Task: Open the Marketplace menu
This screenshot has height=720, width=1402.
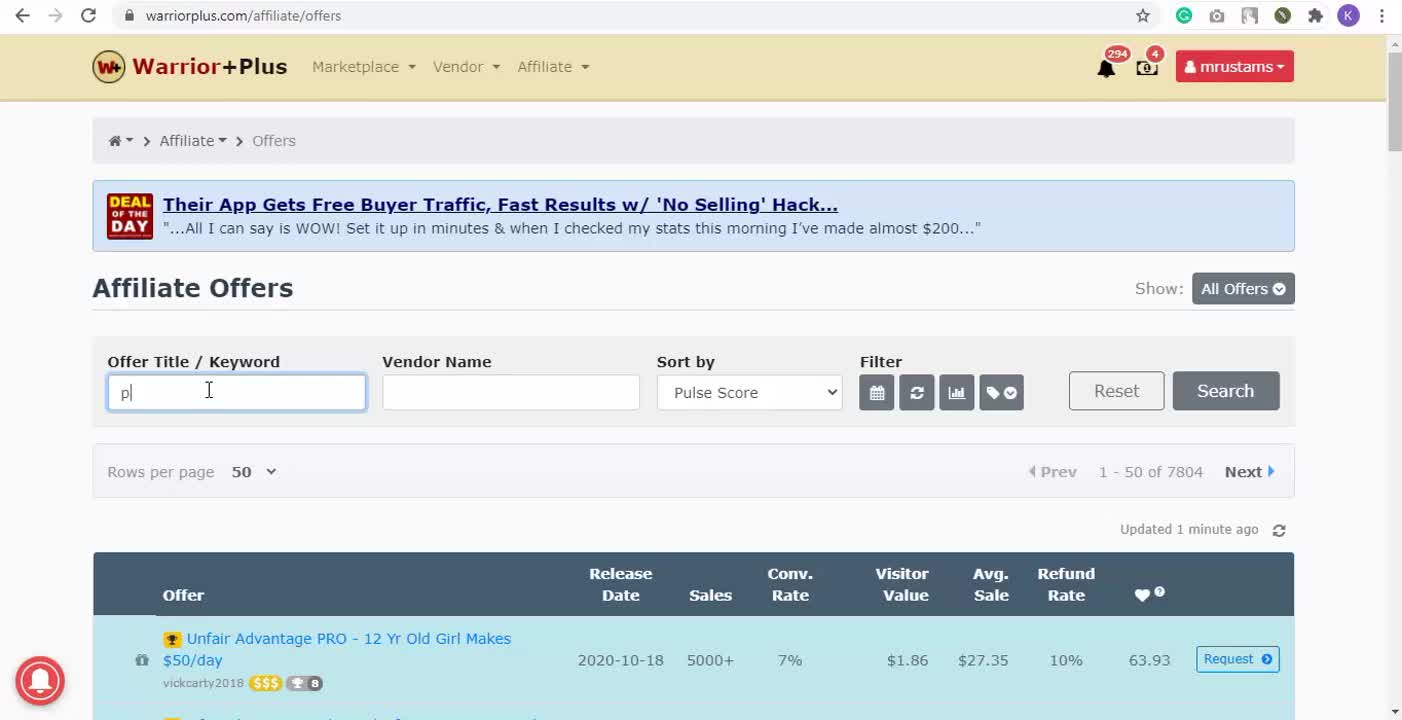Action: [363, 67]
